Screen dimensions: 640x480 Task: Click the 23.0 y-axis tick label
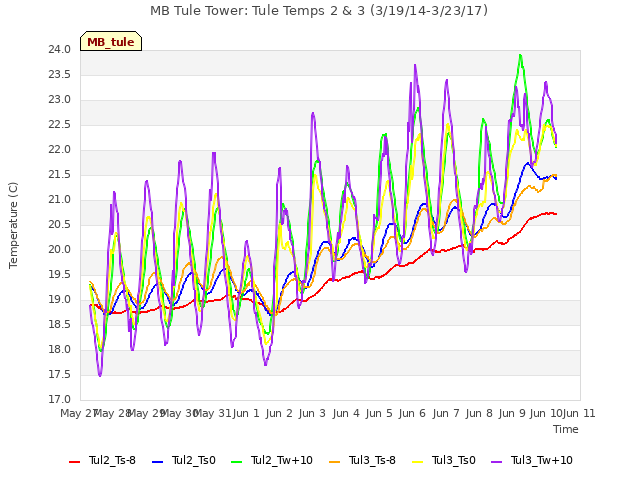60,100
